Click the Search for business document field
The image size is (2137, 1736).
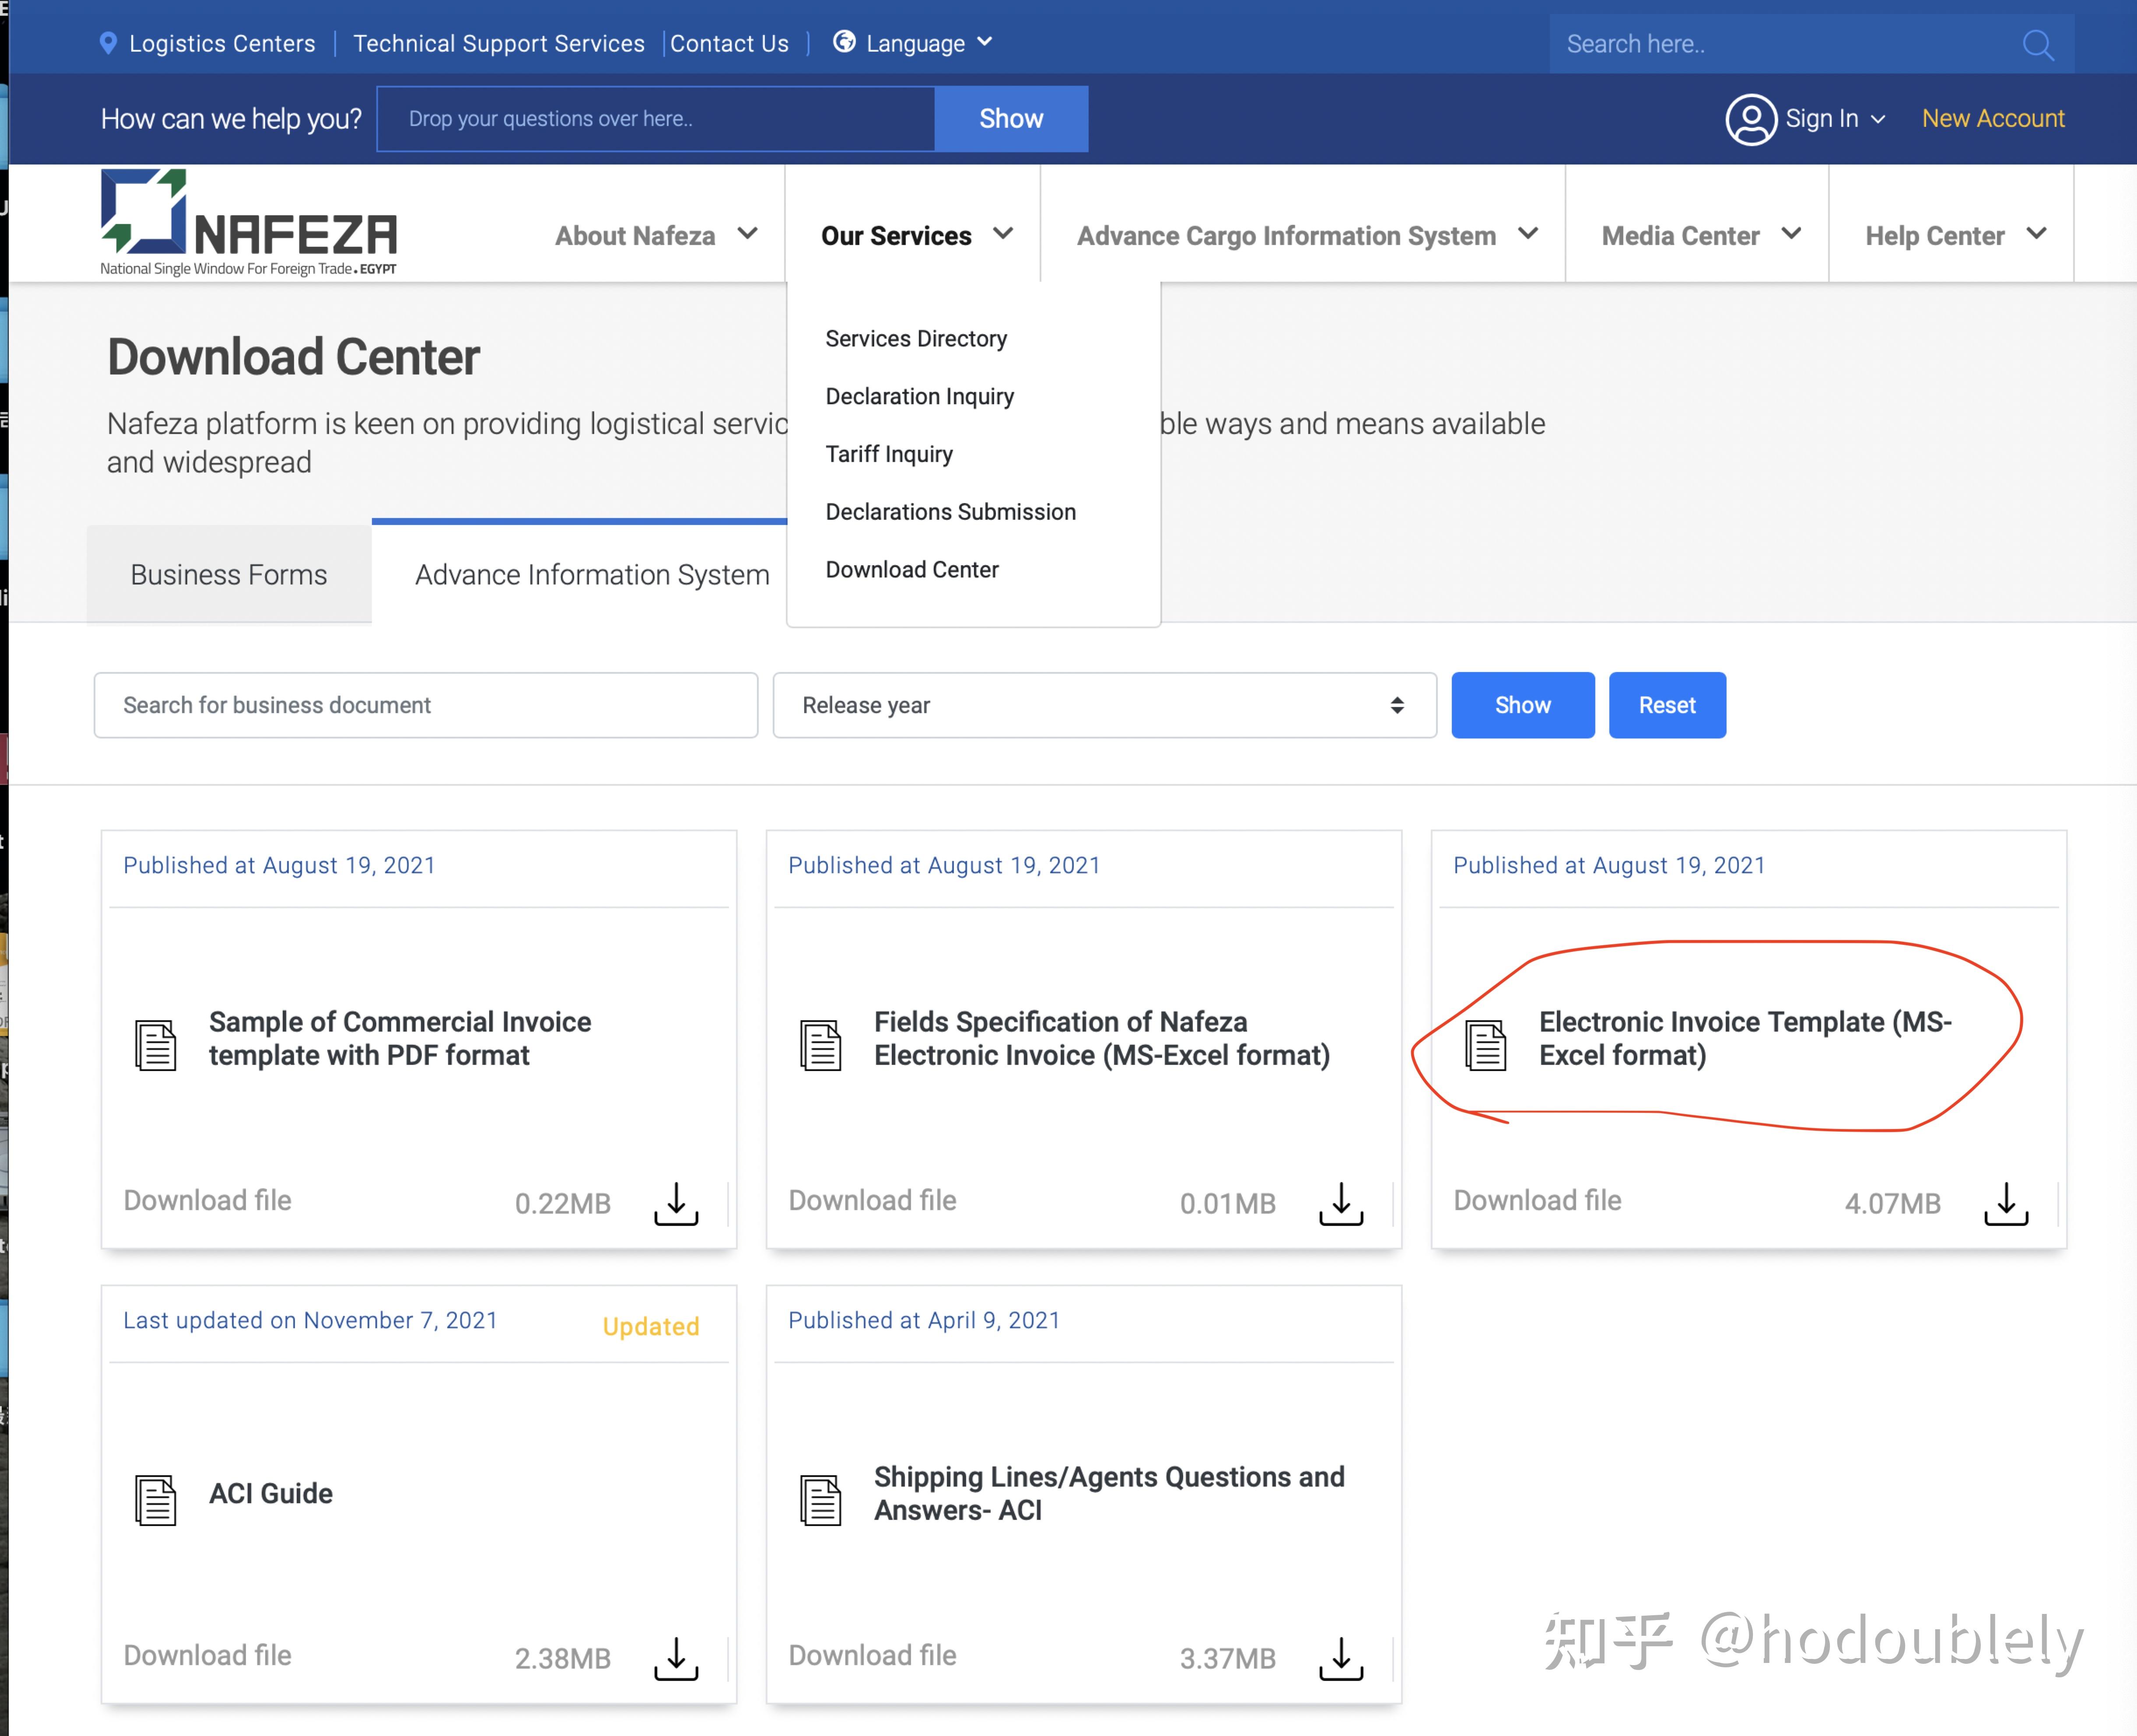pyautogui.click(x=426, y=705)
